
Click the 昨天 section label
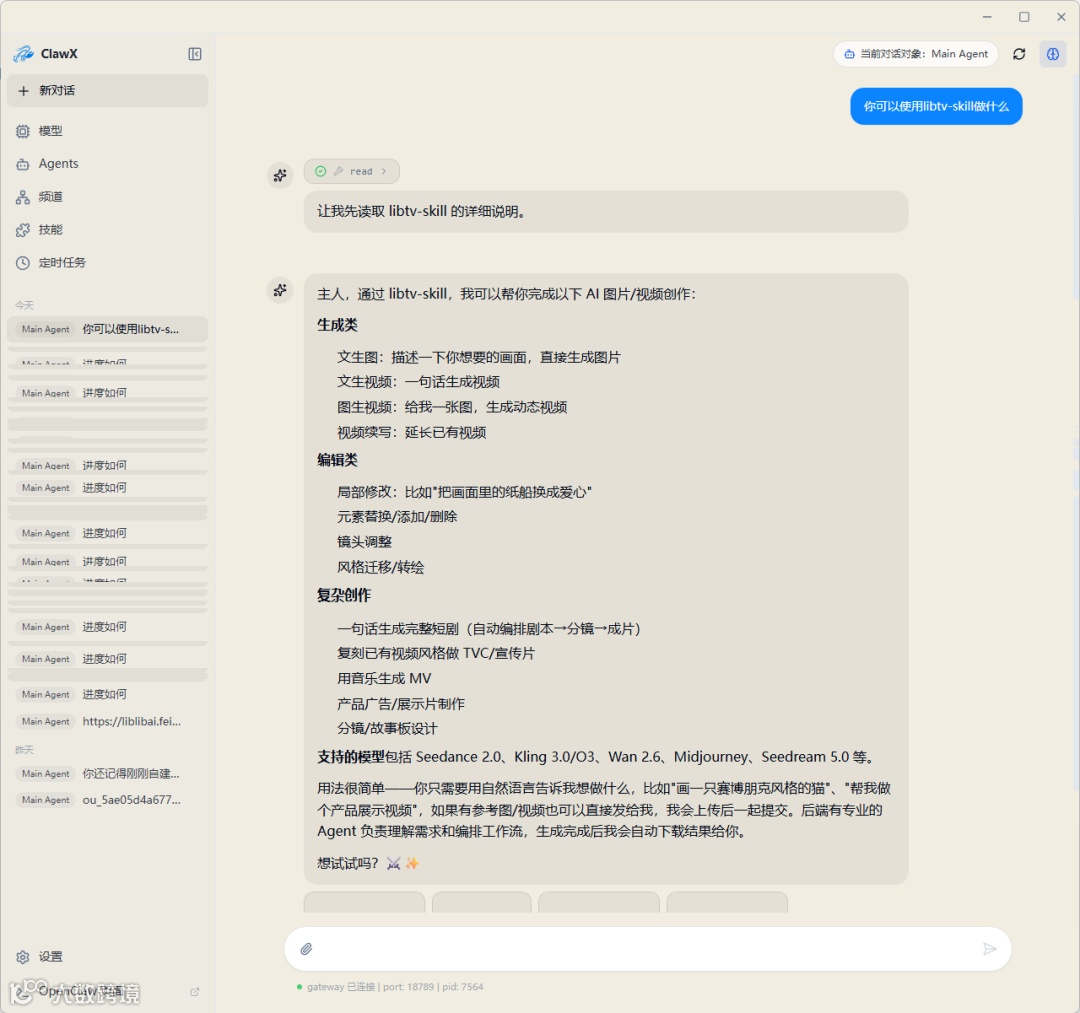[x=24, y=749]
